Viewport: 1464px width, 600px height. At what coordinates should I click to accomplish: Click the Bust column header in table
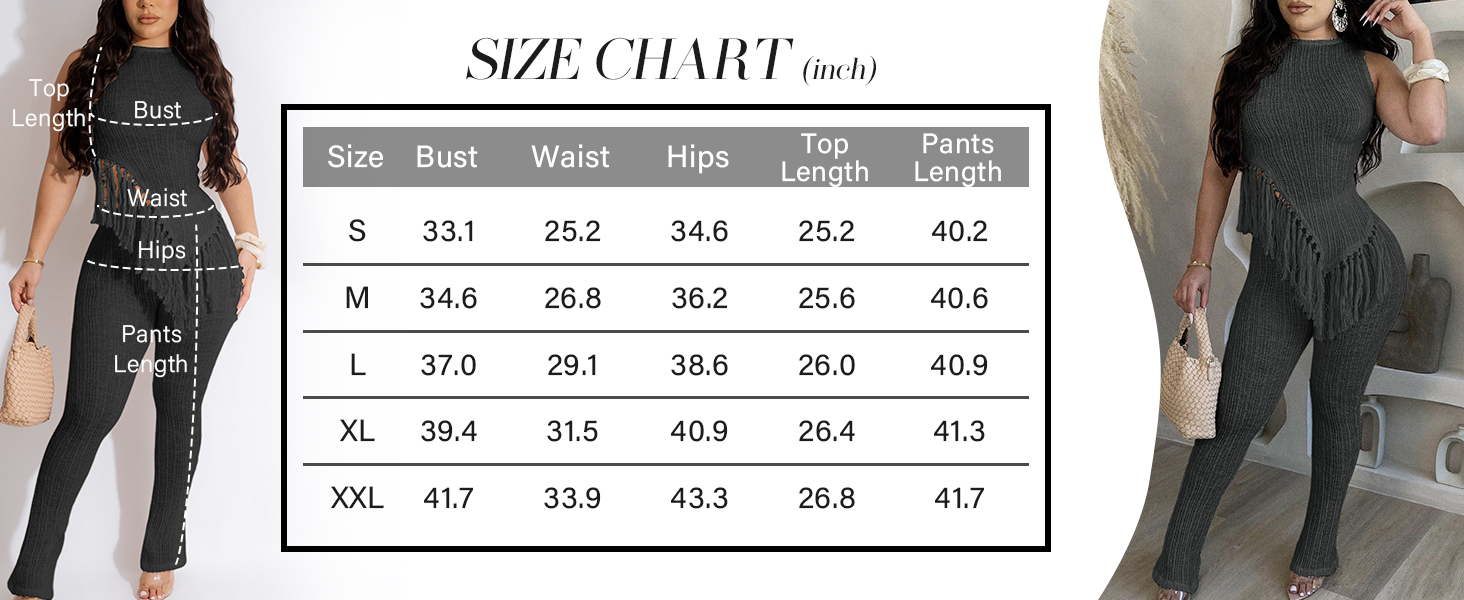point(447,157)
